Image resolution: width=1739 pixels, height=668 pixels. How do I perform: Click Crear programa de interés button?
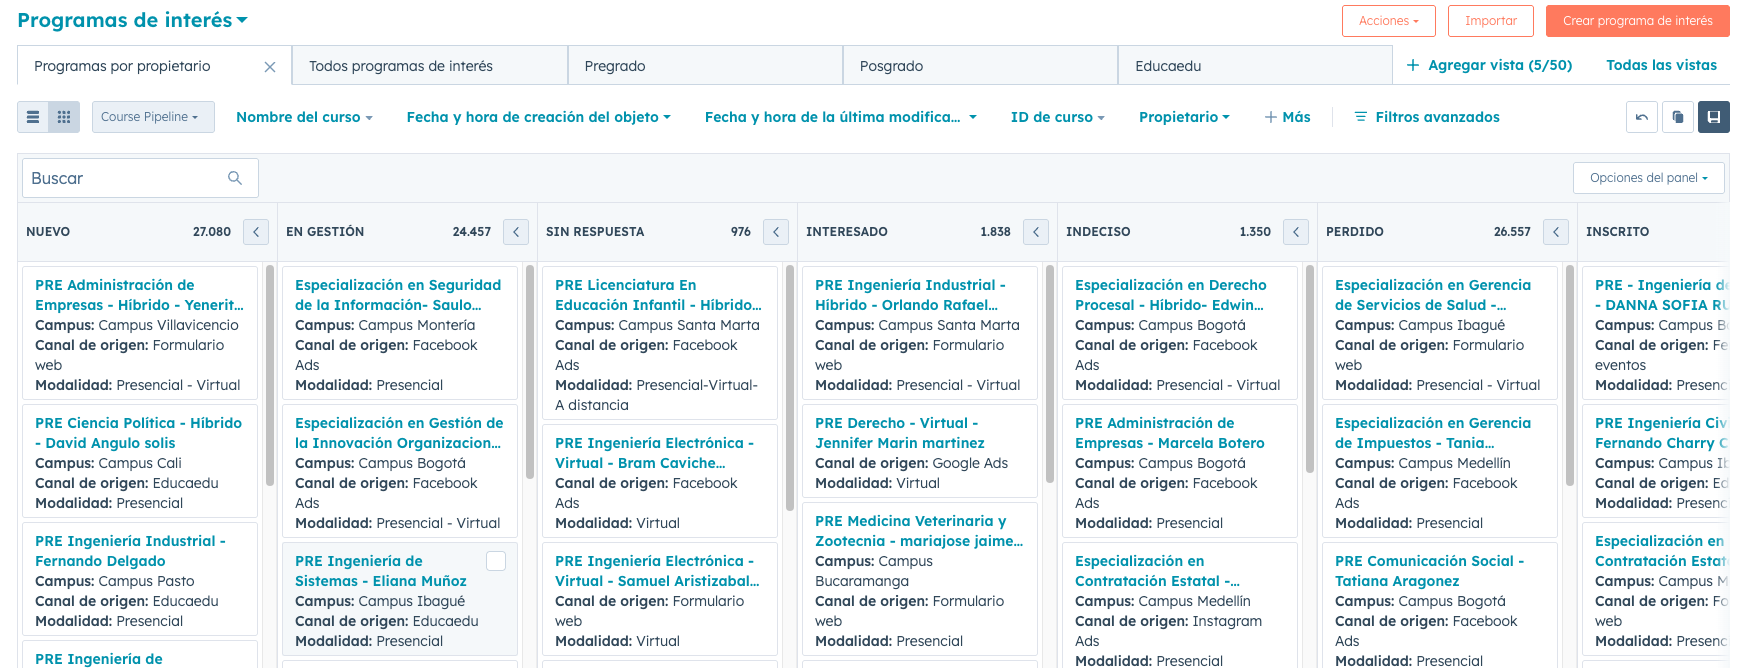(1637, 21)
